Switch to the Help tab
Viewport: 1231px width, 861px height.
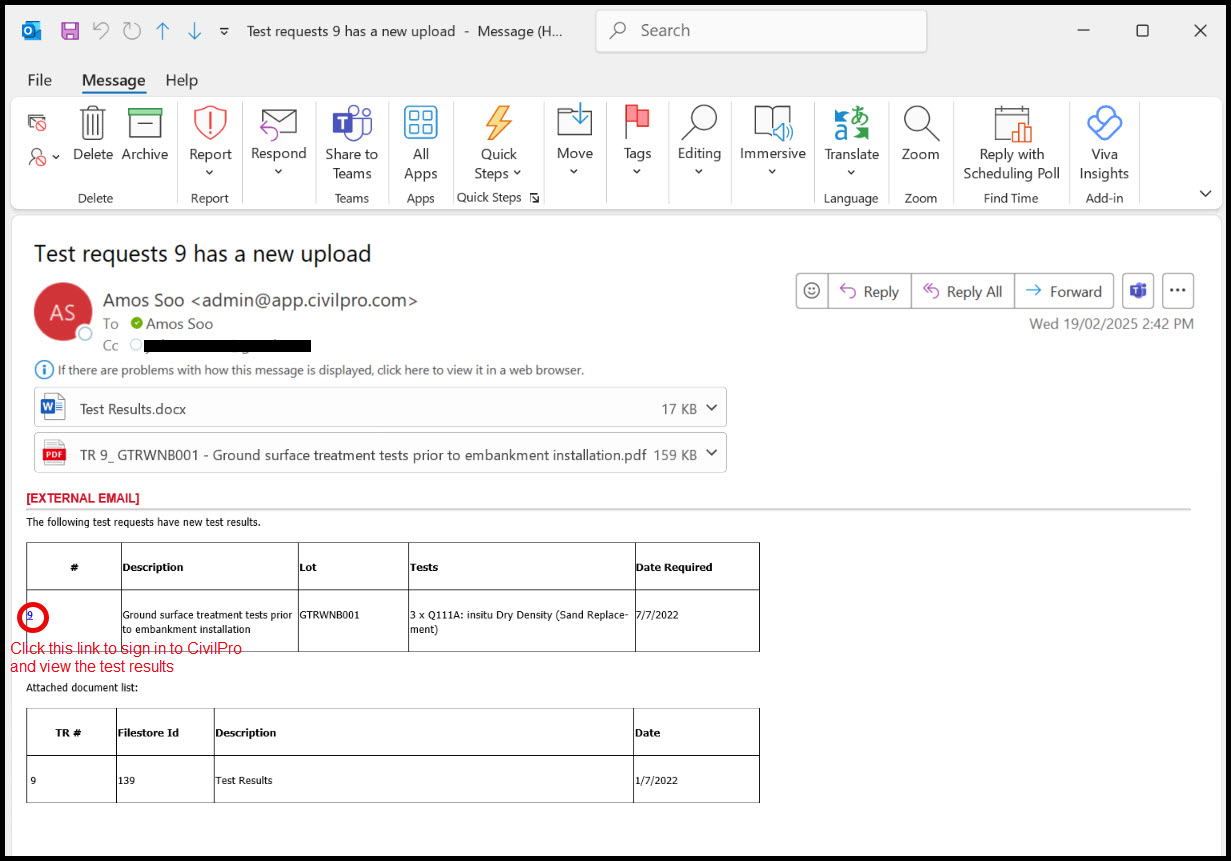(x=182, y=80)
